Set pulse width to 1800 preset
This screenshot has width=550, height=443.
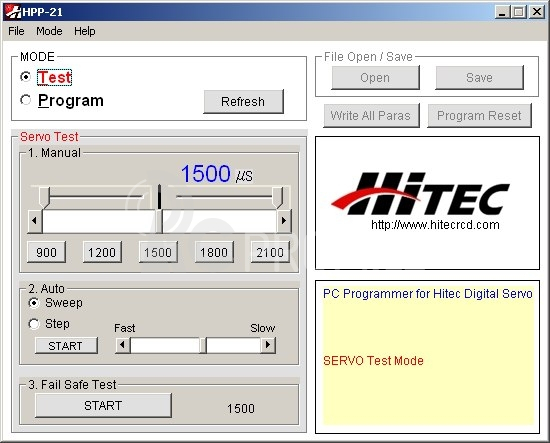[214, 252]
